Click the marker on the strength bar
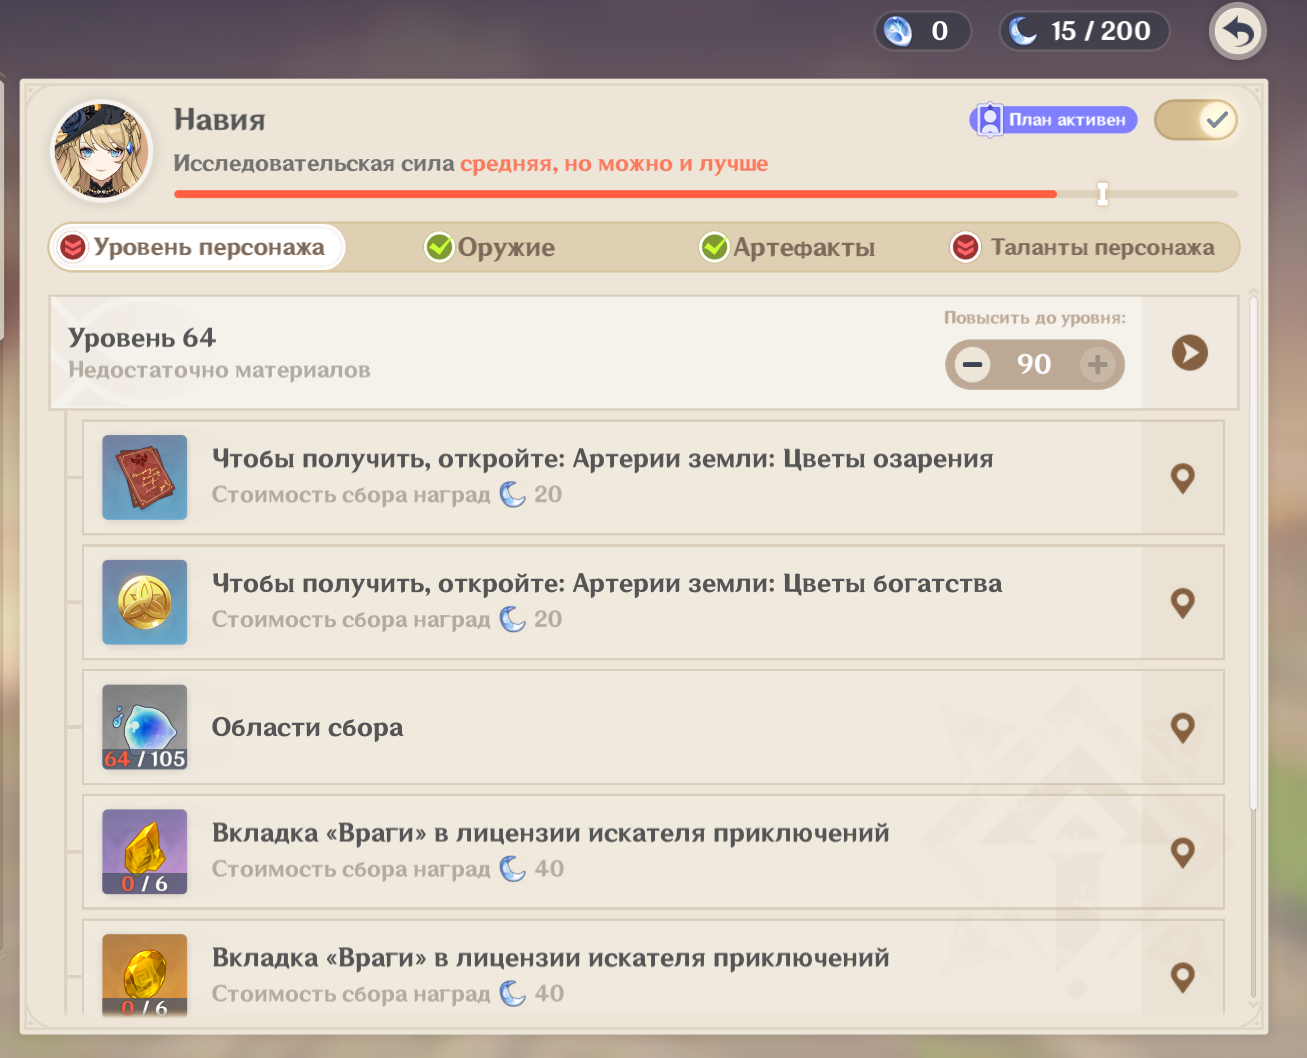 (x=1103, y=194)
